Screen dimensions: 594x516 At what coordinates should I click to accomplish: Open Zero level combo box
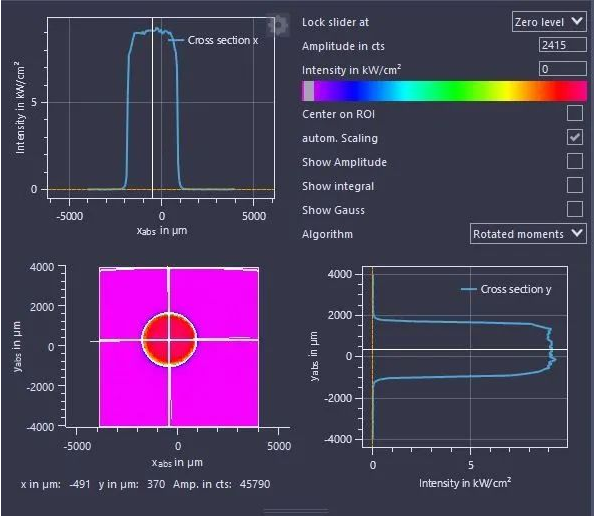(x=549, y=22)
